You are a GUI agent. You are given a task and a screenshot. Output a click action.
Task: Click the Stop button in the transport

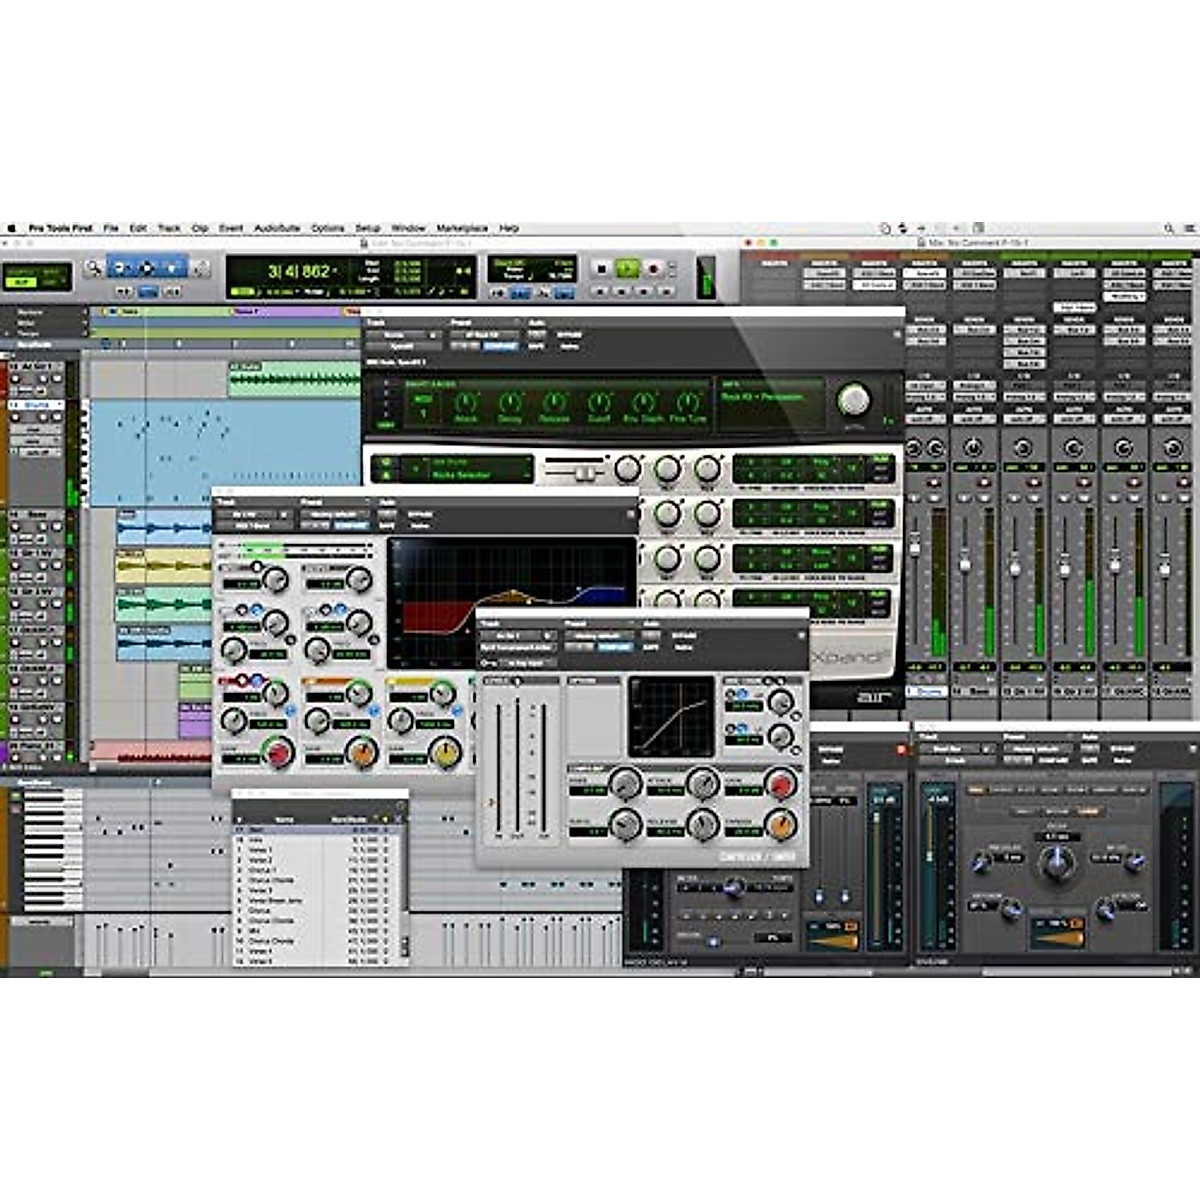pyautogui.click(x=599, y=269)
